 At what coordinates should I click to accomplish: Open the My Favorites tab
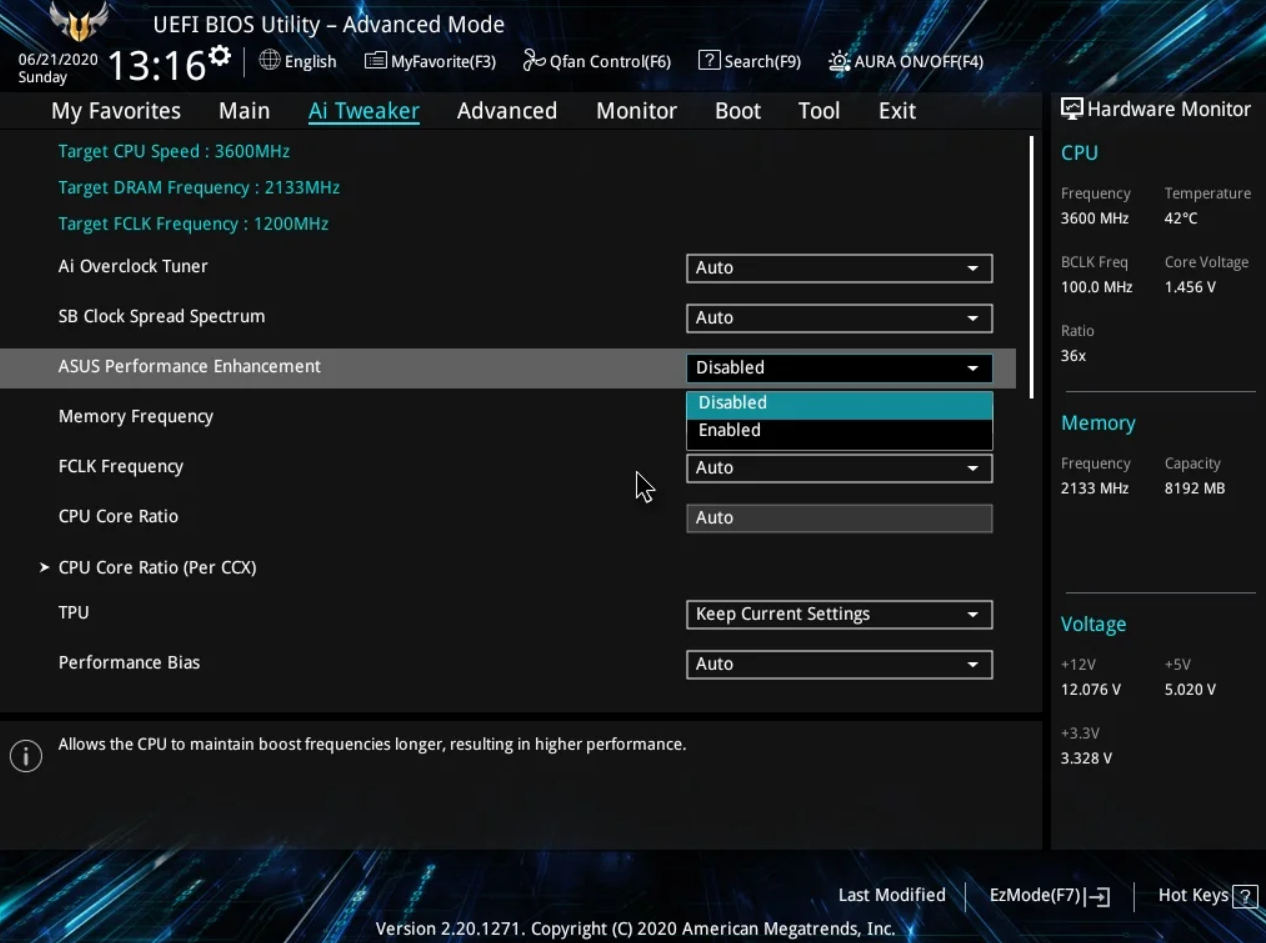pyautogui.click(x=116, y=111)
